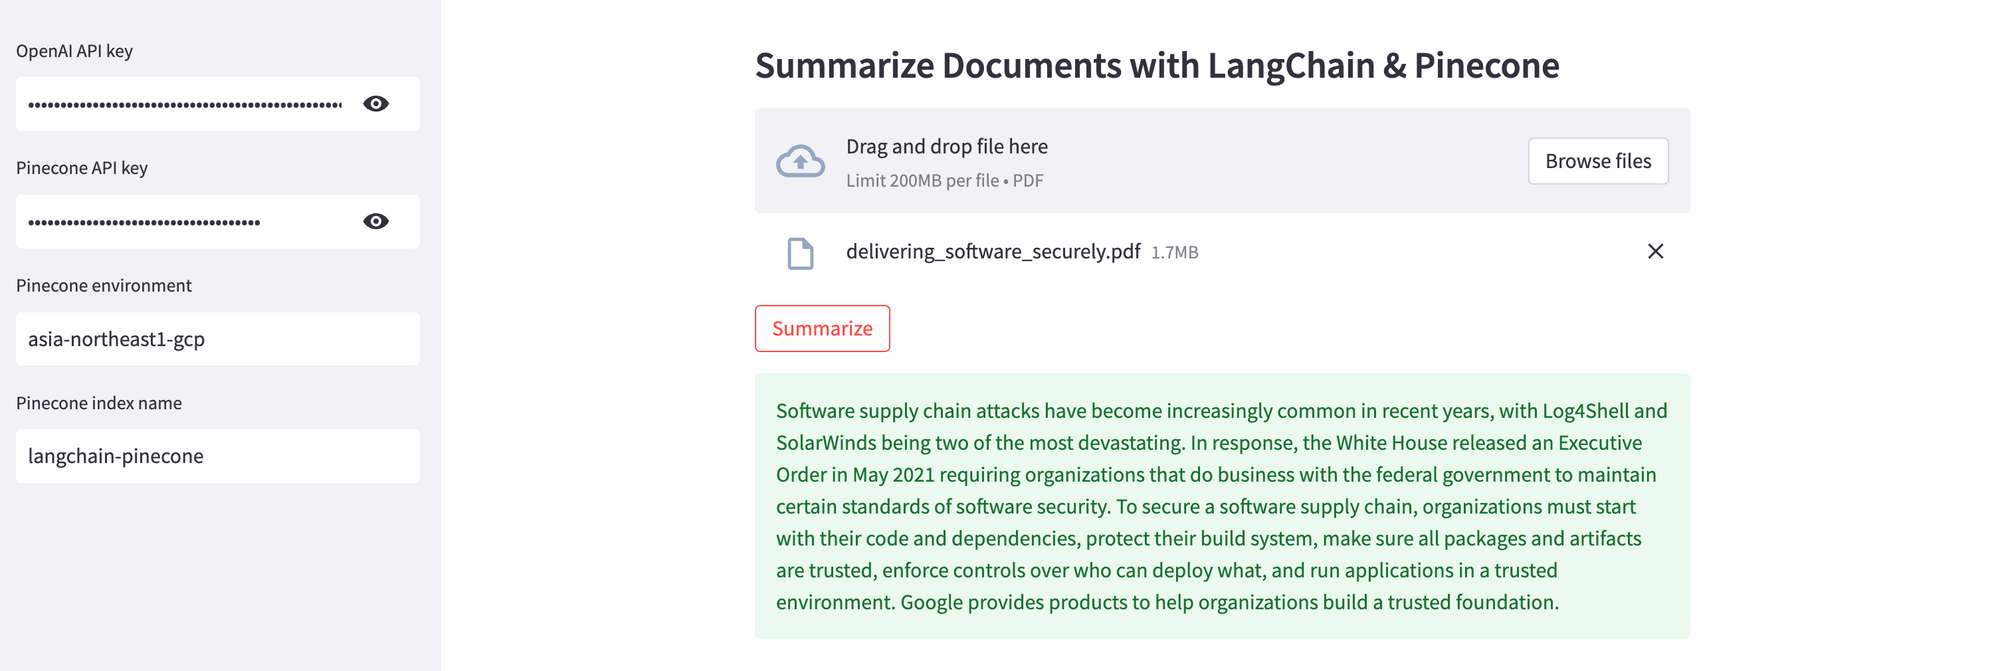Run the Summarize button

(822, 328)
